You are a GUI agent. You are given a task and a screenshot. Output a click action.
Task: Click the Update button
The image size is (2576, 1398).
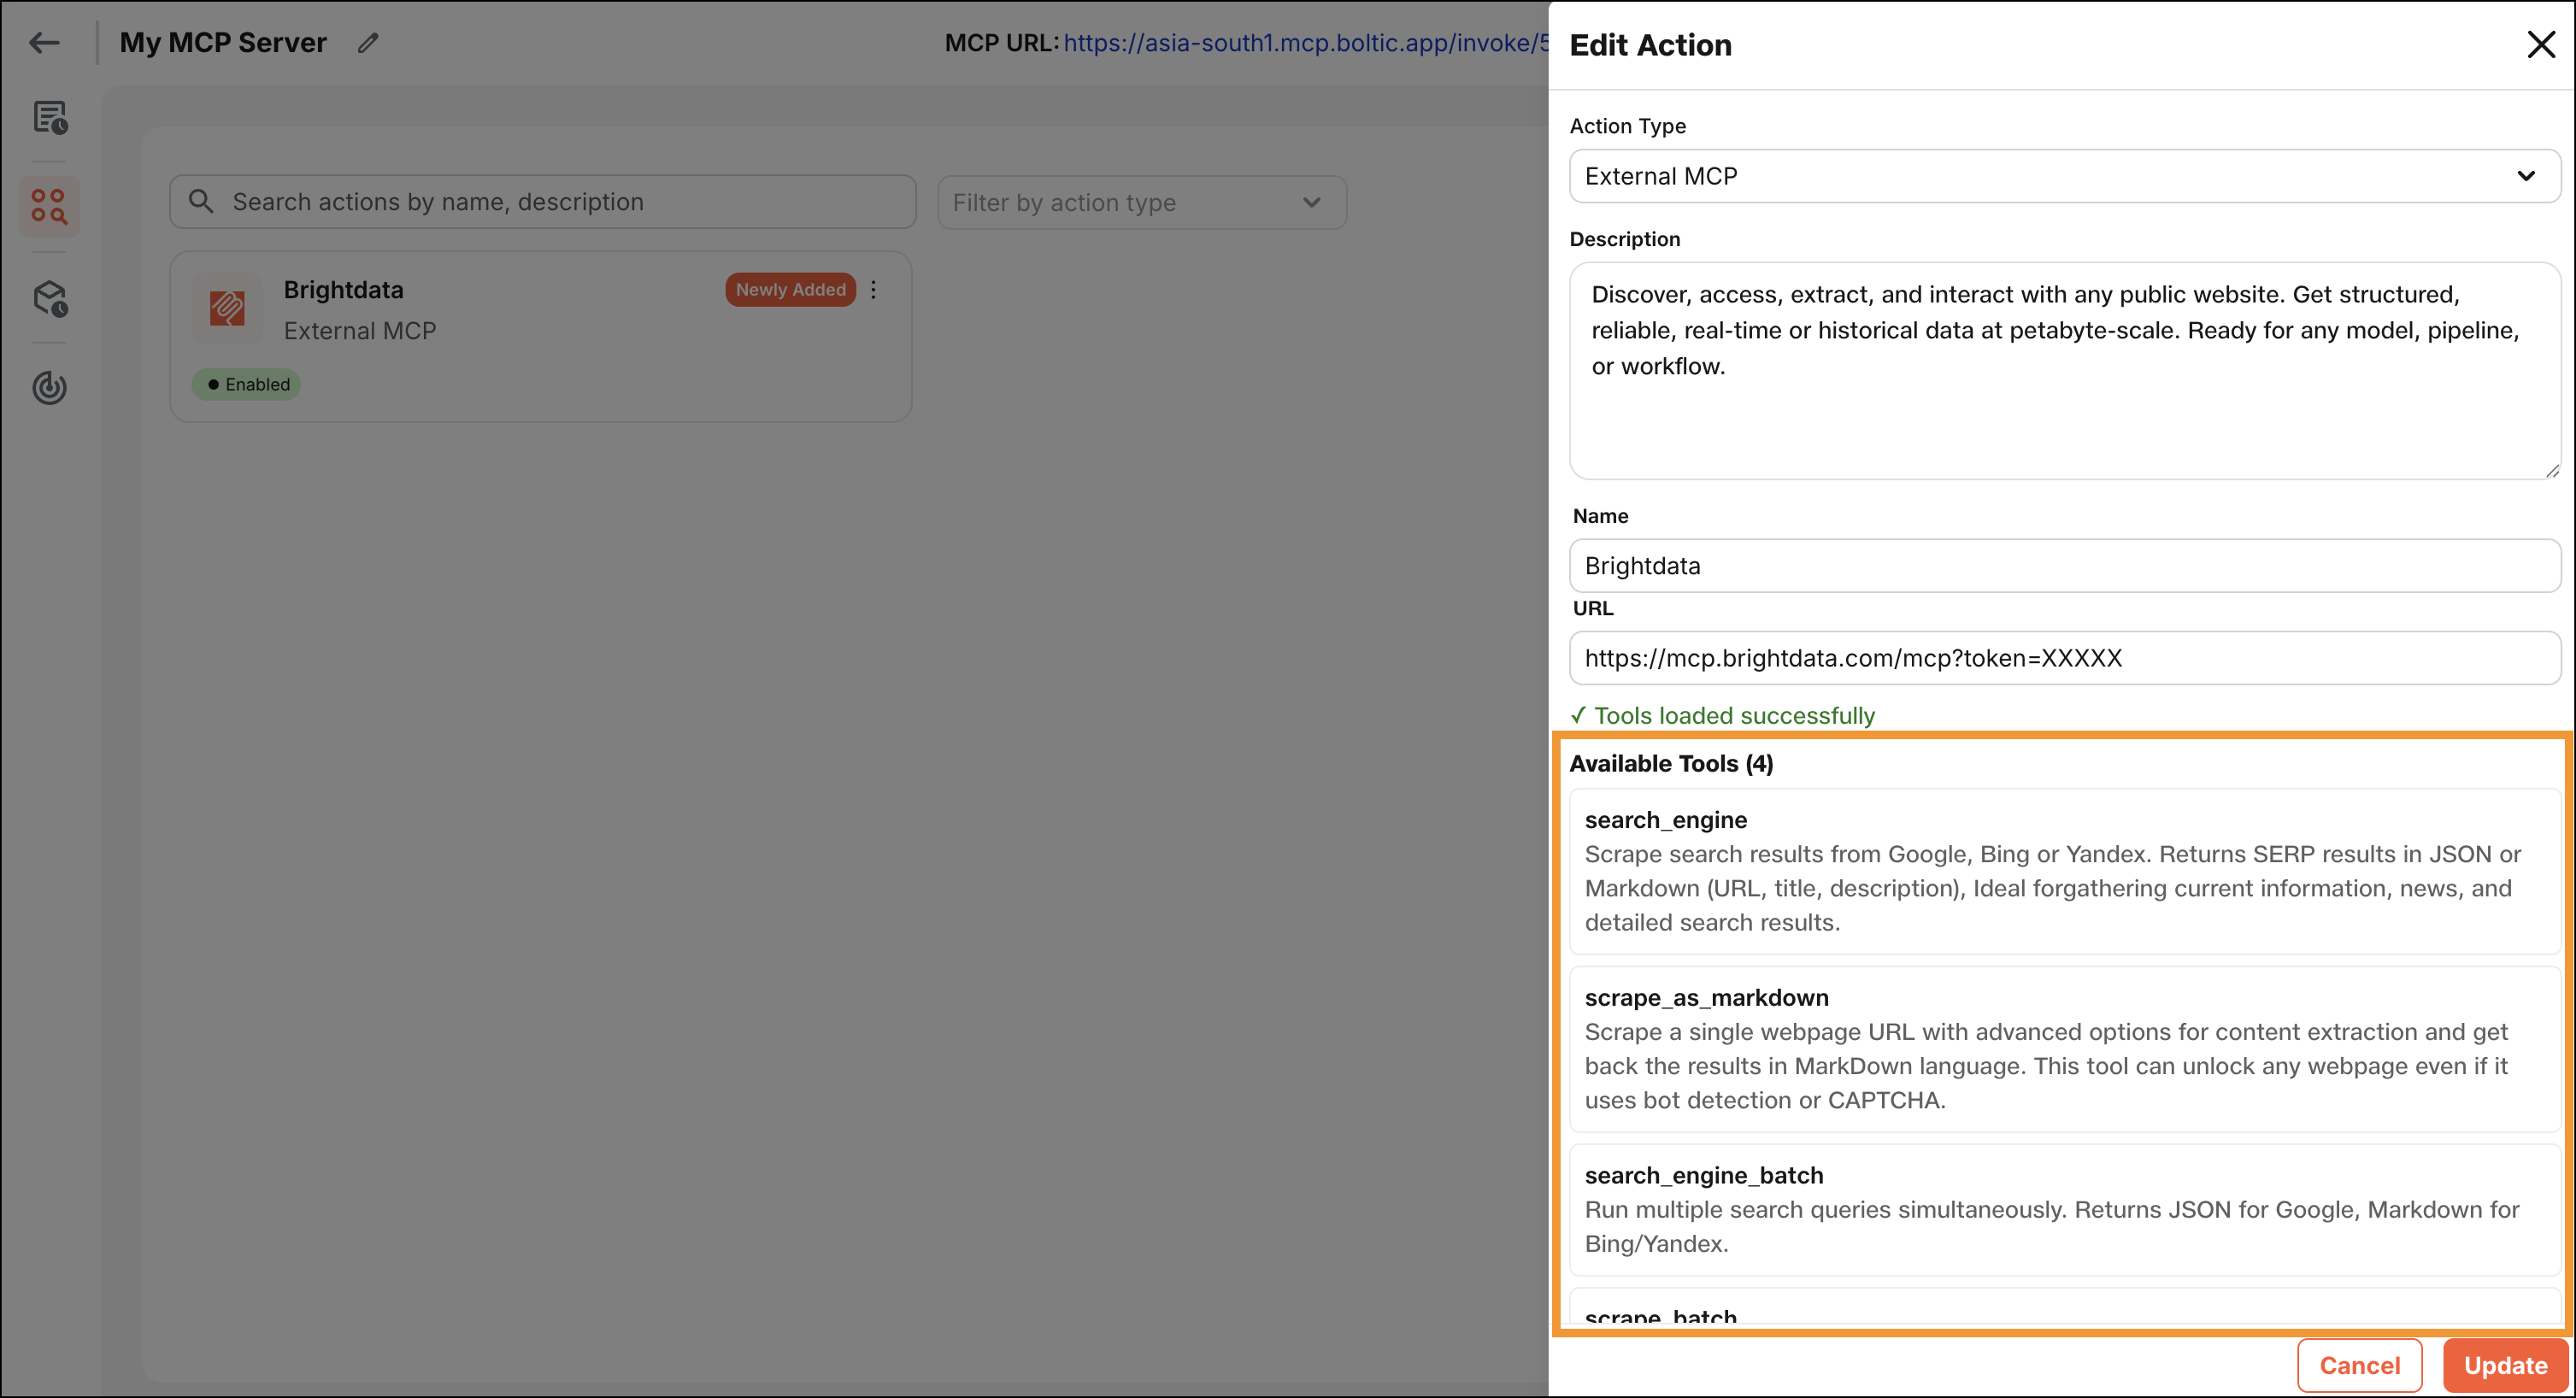click(x=2505, y=1365)
